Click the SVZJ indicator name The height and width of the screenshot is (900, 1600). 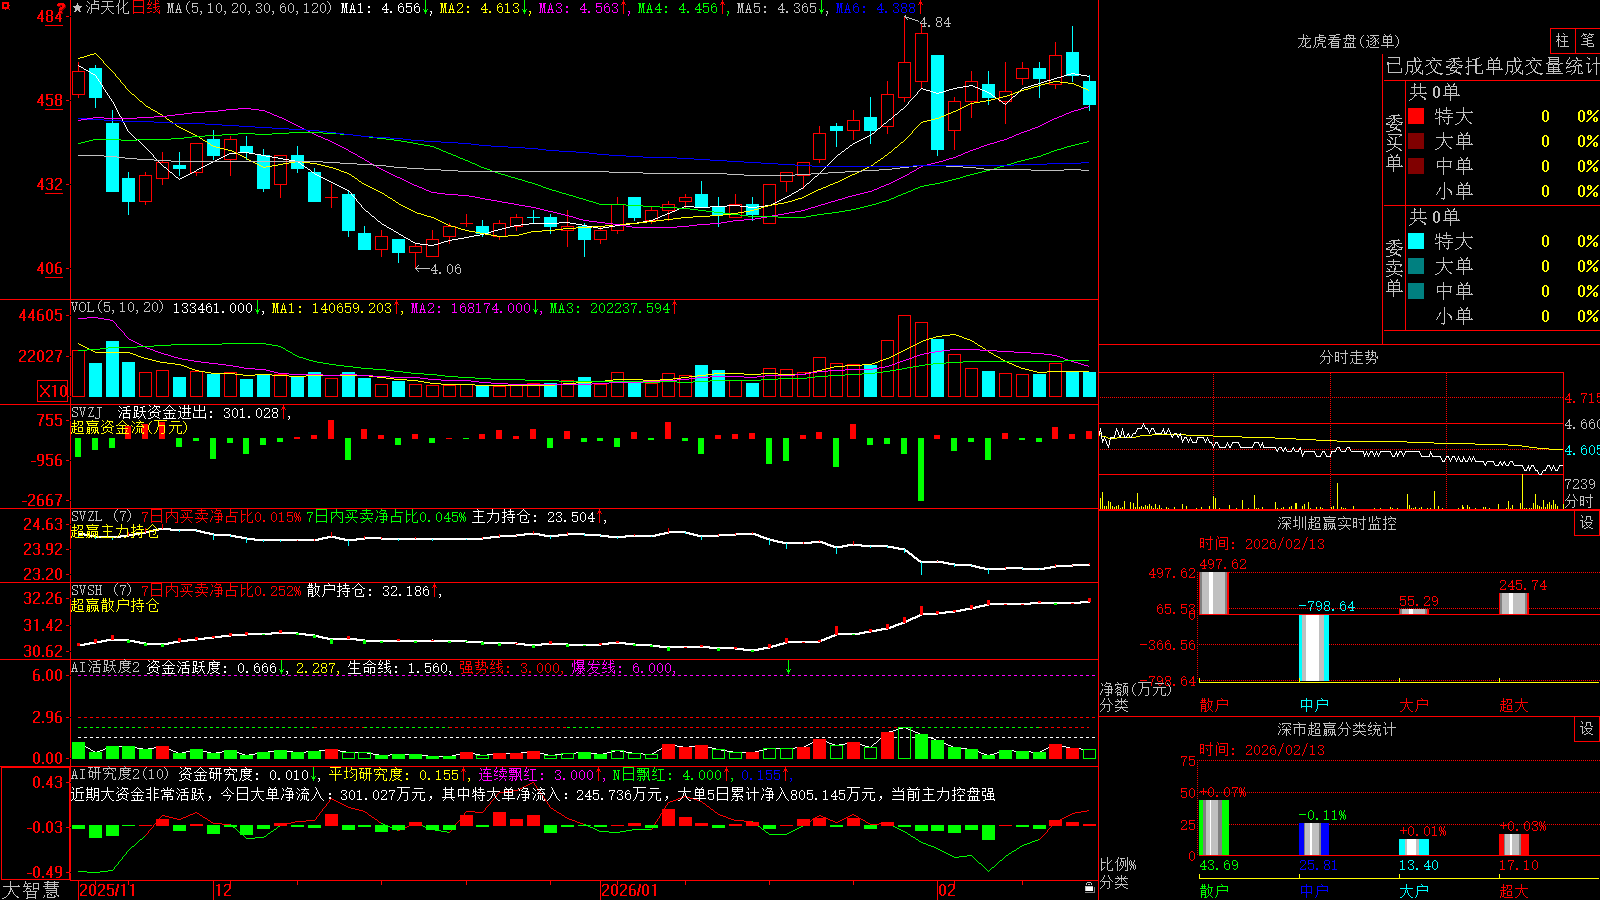click(x=87, y=412)
